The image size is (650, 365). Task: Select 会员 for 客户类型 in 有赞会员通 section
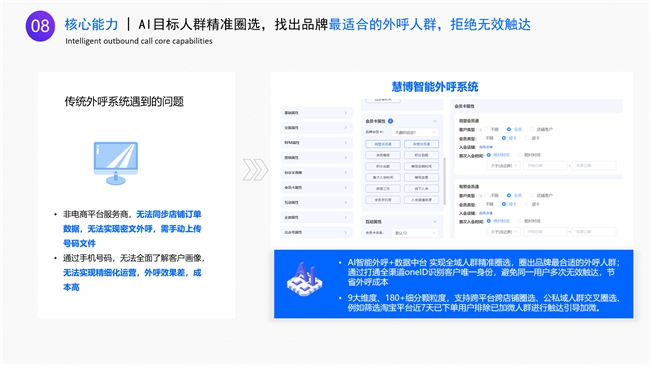coord(514,195)
